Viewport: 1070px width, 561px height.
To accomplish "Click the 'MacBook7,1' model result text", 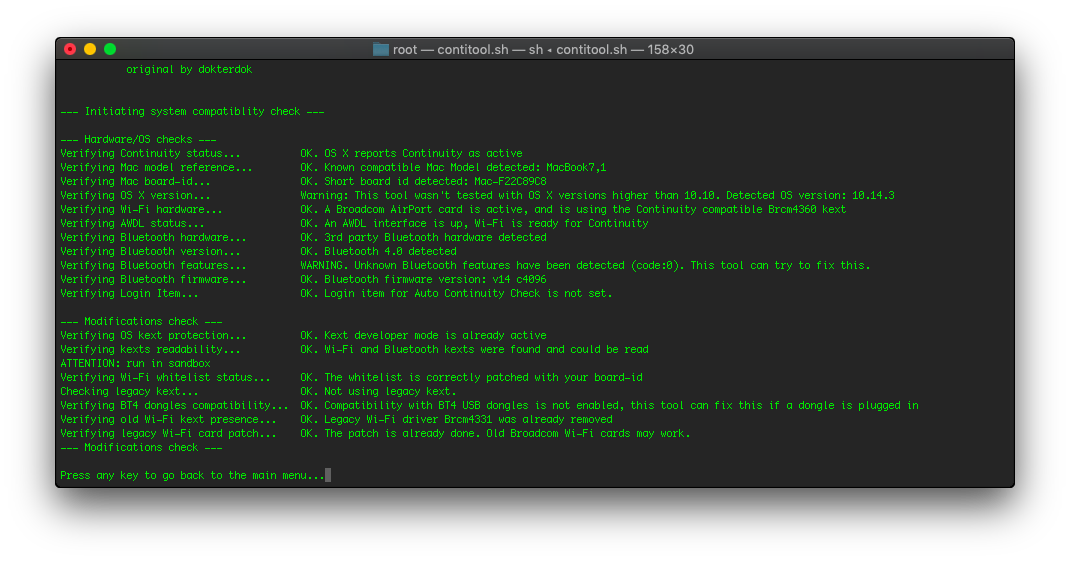I will point(576,167).
